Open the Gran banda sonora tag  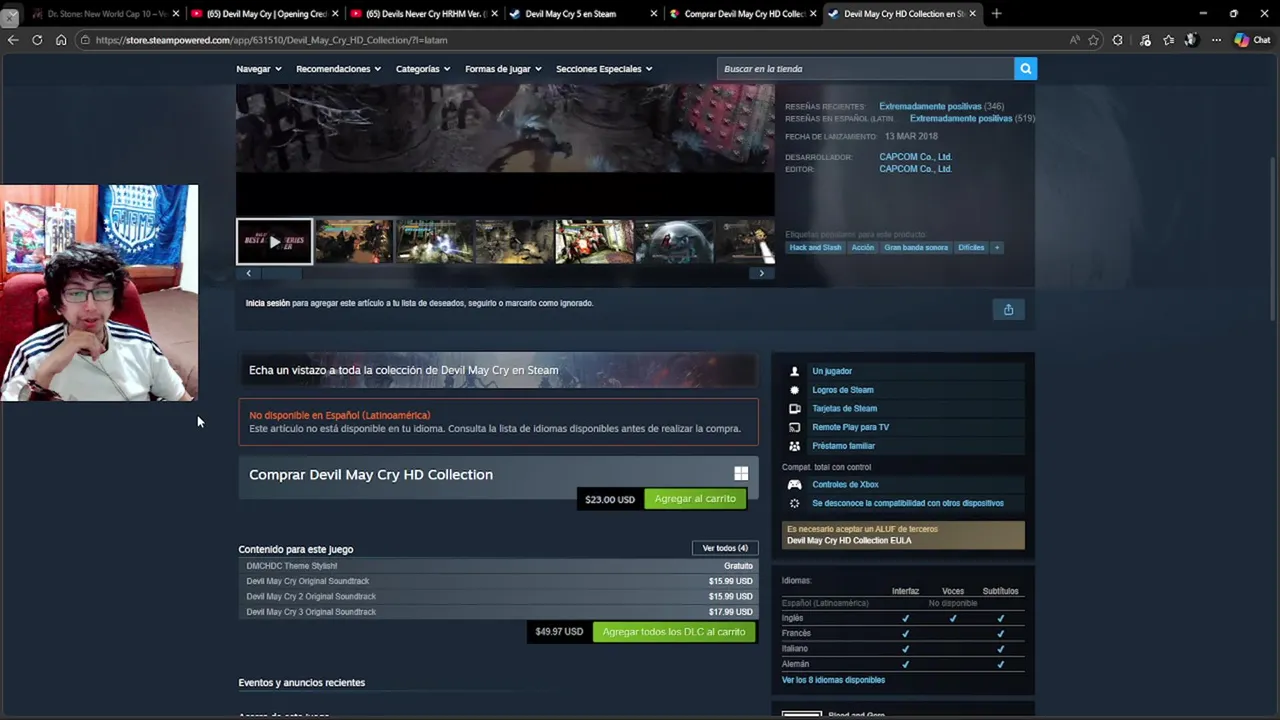916,248
